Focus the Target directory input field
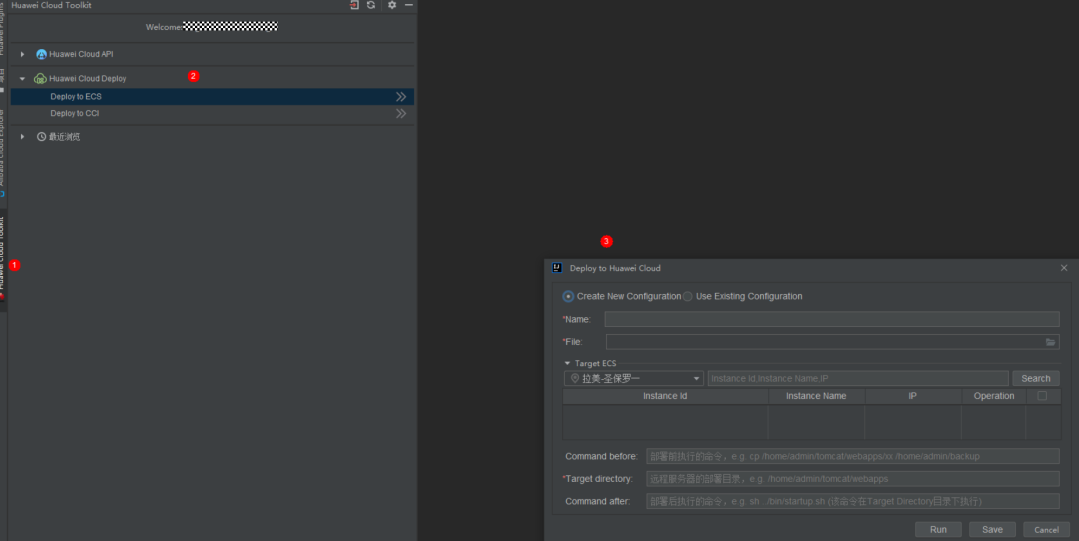This screenshot has width=1079, height=541. [853, 479]
